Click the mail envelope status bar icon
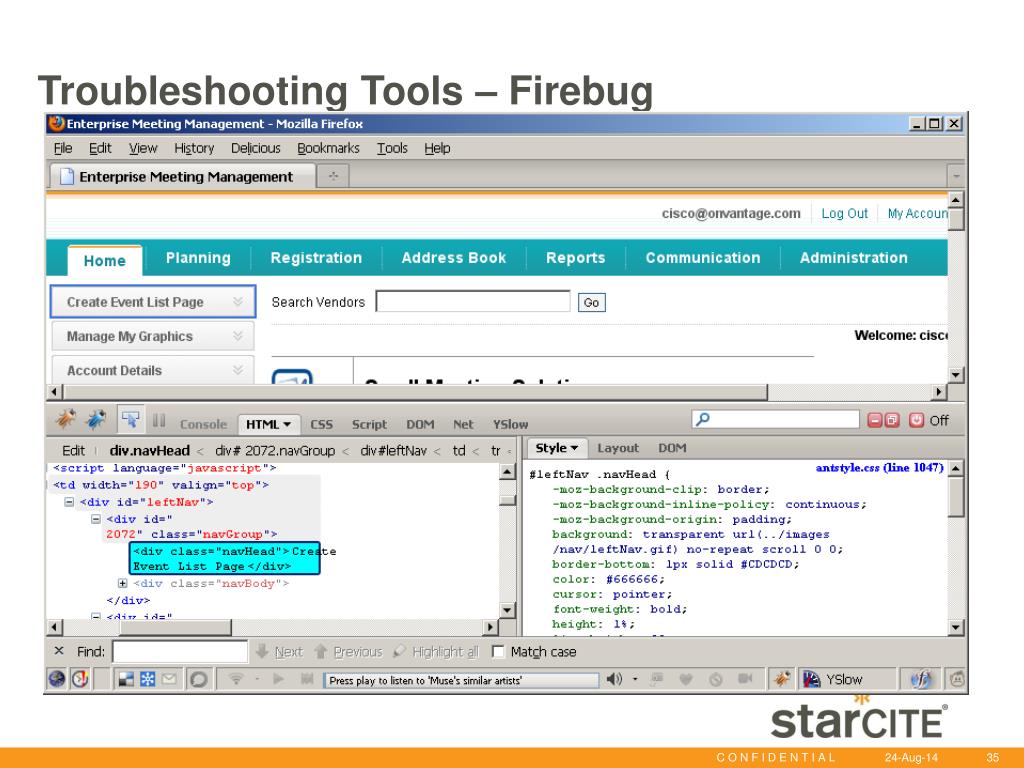Screen dimensions: 1024x768 169,679
